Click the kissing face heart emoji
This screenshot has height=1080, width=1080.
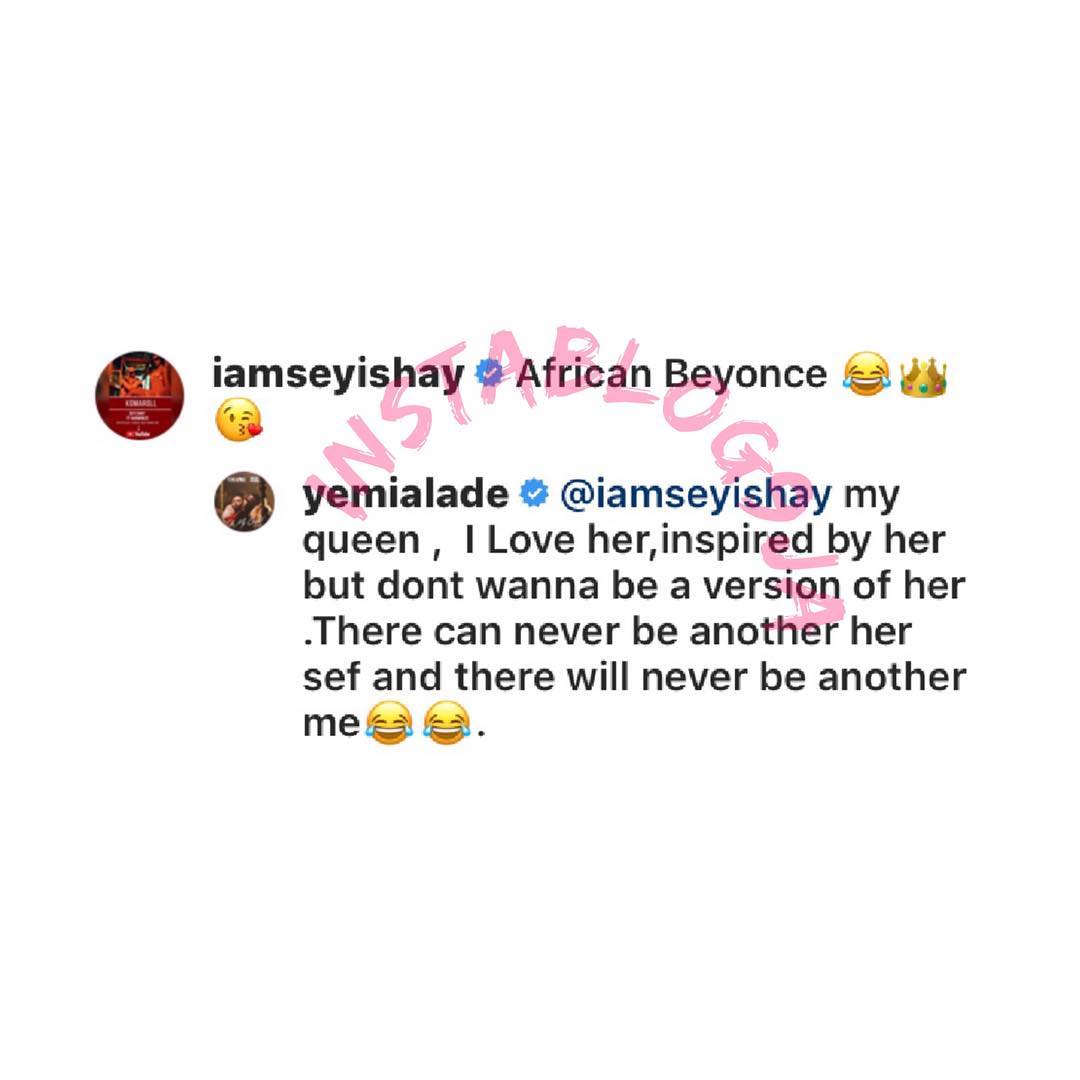point(238,419)
